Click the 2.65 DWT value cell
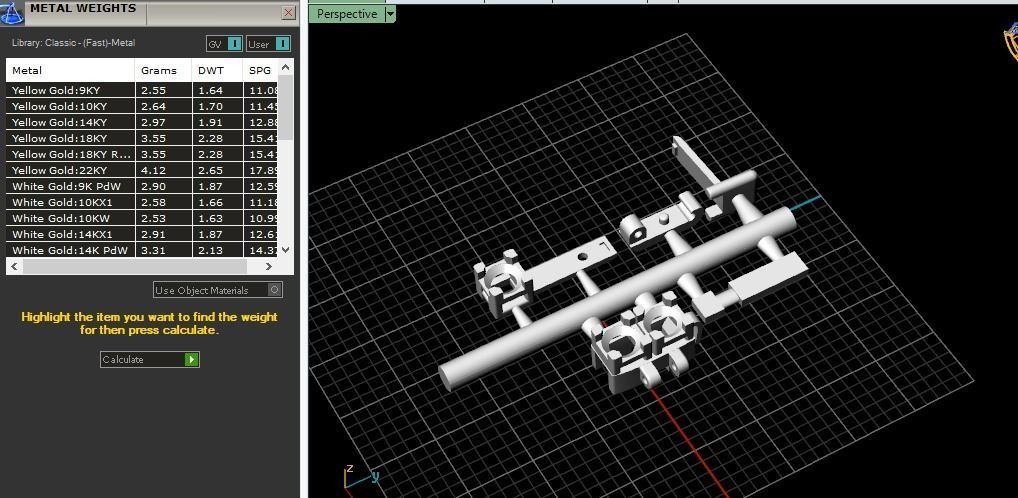1018x498 pixels. [217, 170]
